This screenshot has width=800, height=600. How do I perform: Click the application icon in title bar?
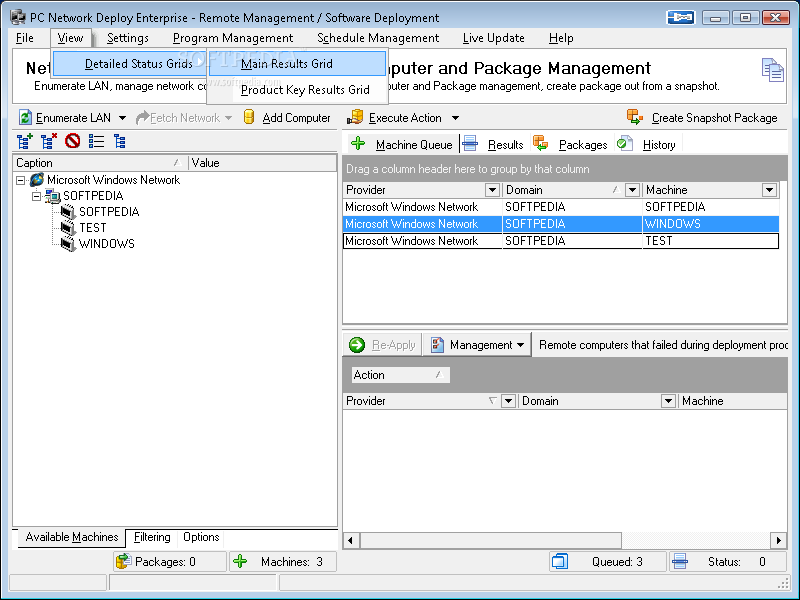(x=18, y=17)
